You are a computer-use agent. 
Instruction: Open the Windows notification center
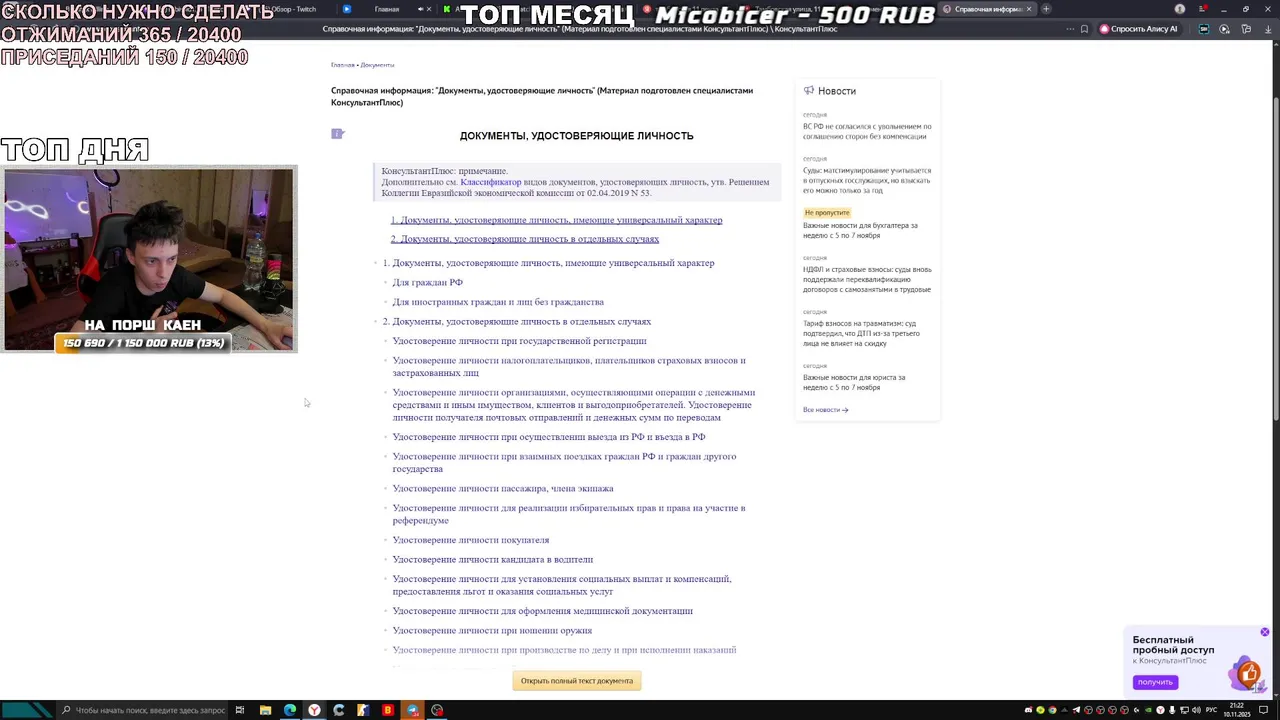click(1263, 710)
